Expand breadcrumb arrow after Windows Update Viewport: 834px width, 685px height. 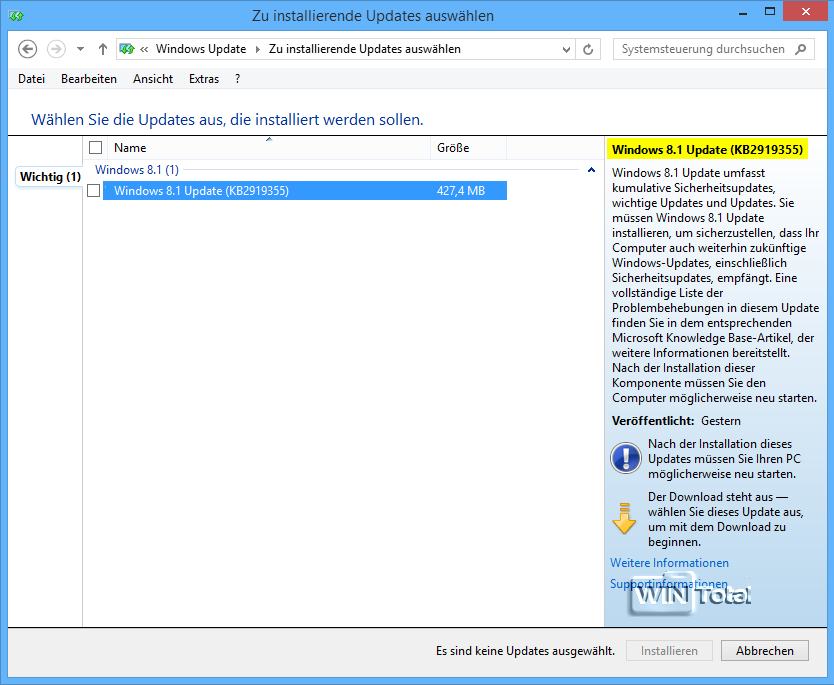(x=258, y=49)
